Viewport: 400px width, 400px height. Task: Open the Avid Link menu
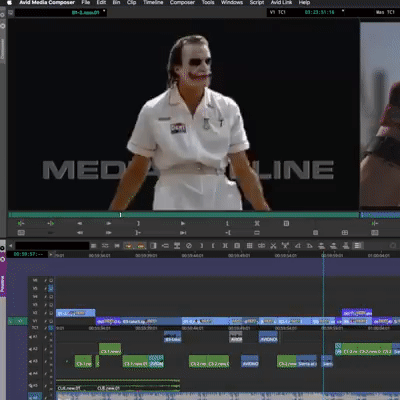(x=281, y=3)
